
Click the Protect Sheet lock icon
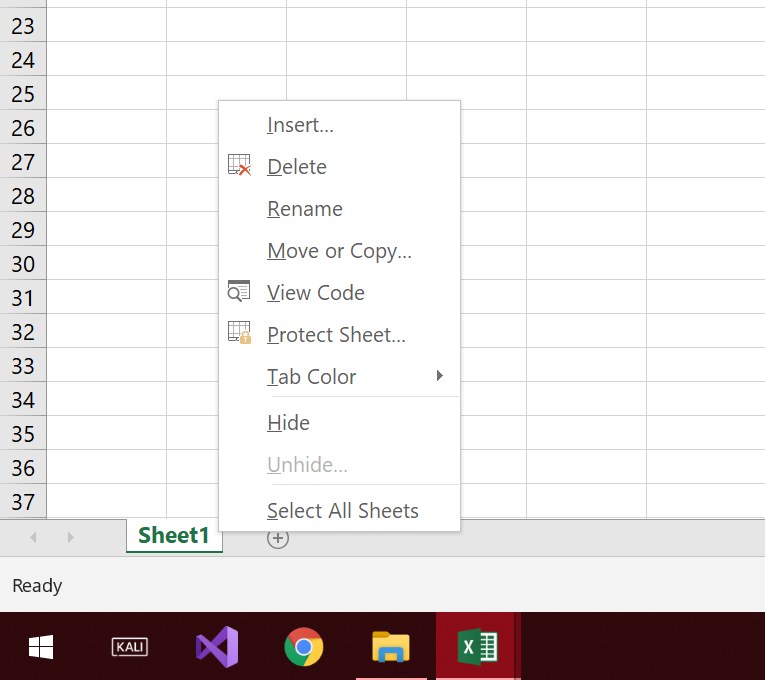239,333
